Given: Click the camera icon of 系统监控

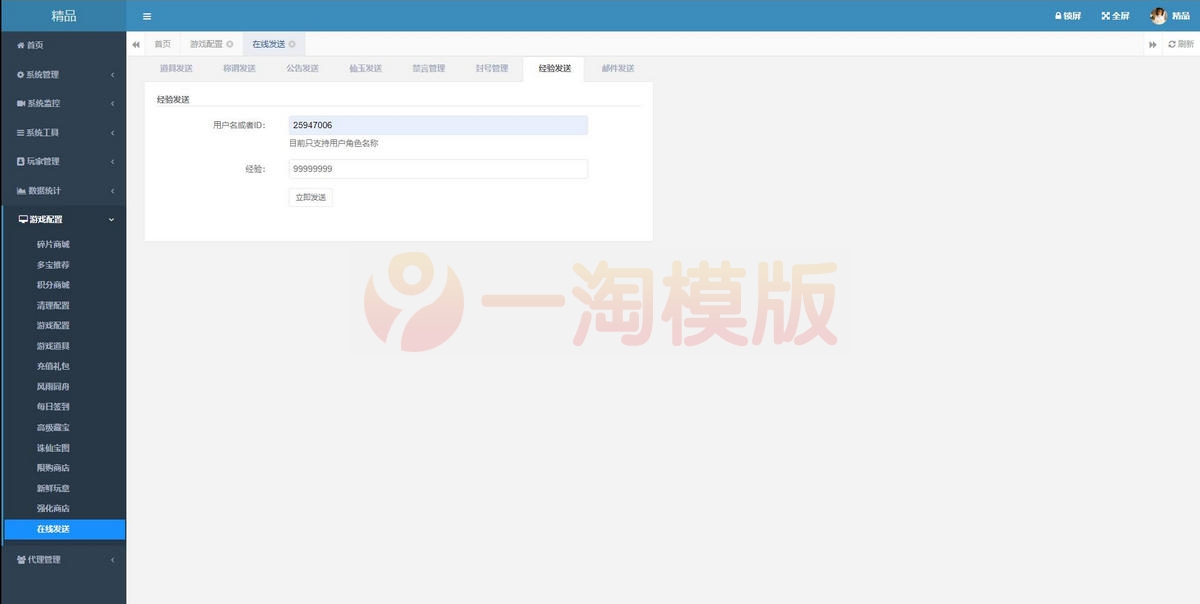Looking at the screenshot, I should [21, 103].
